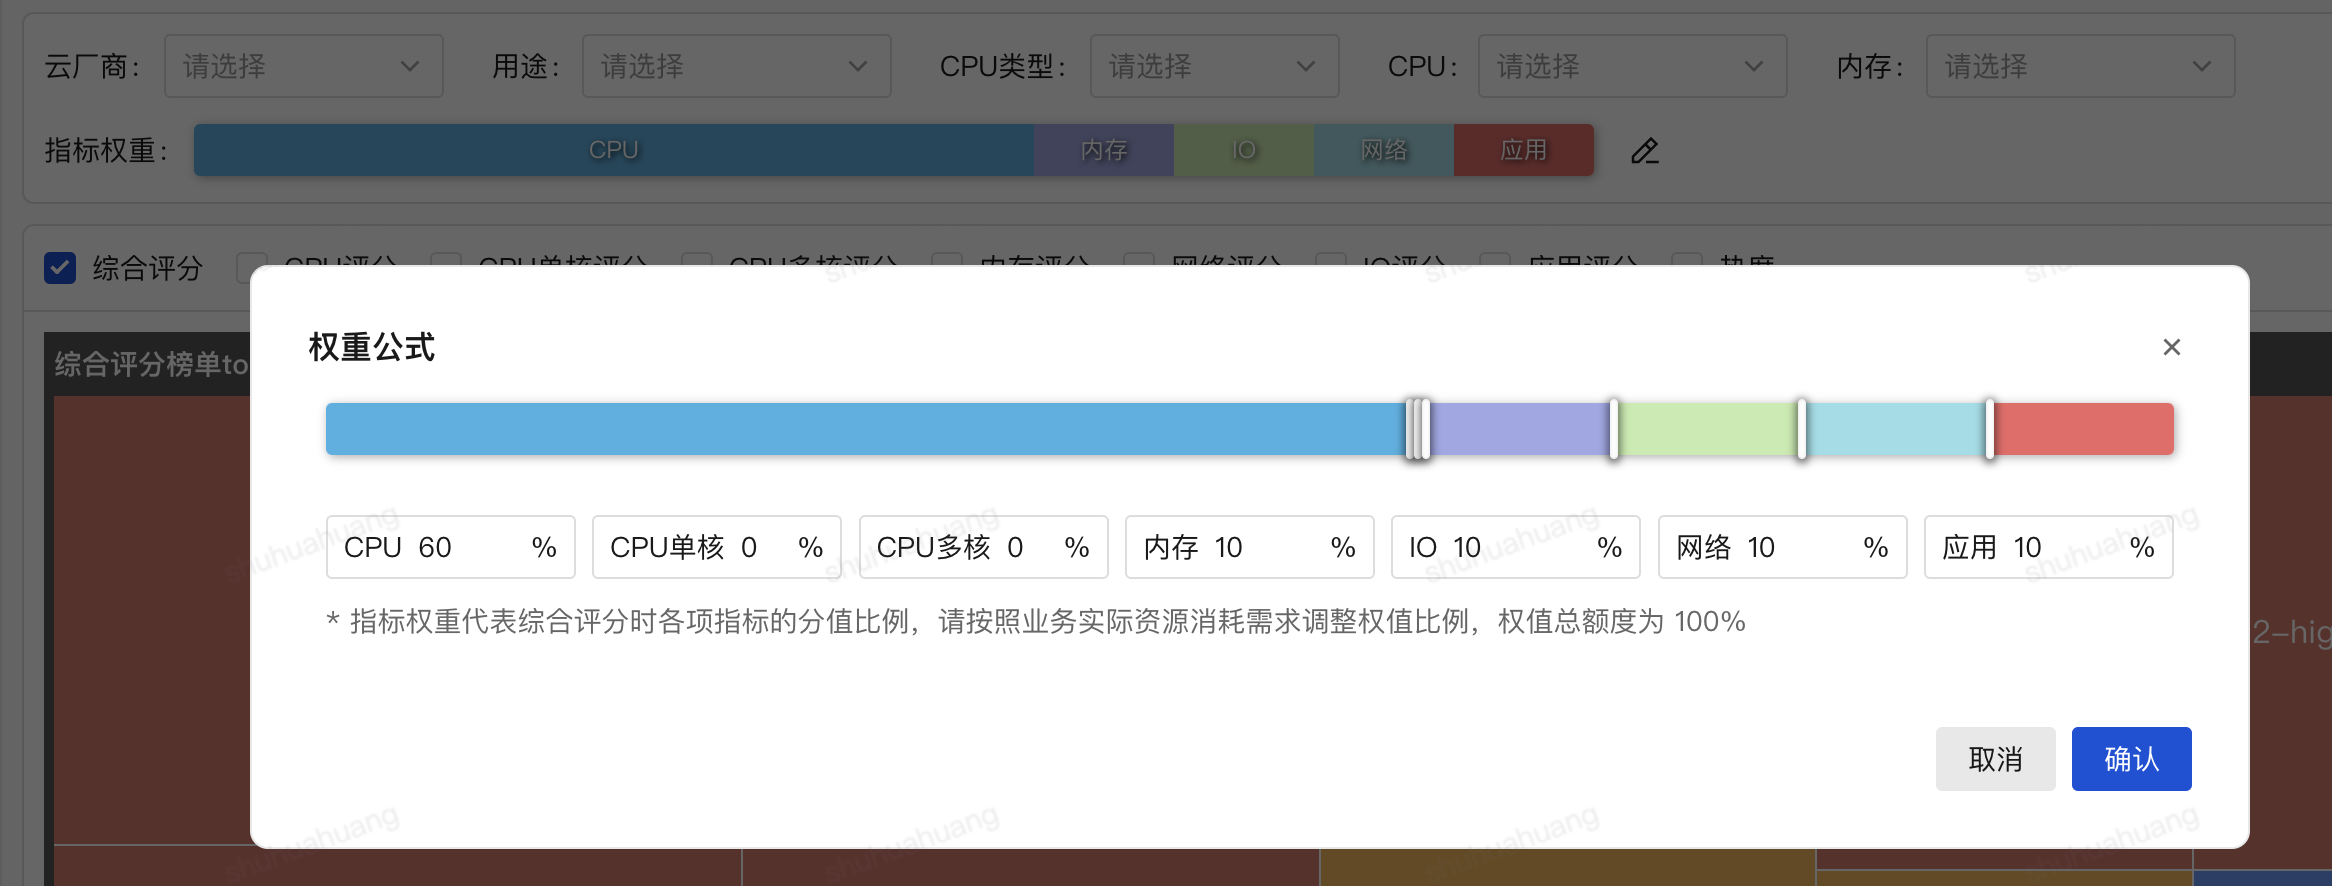Viewport: 2332px width, 886px height.
Task: Click the 确认 button
Action: (x=2131, y=759)
